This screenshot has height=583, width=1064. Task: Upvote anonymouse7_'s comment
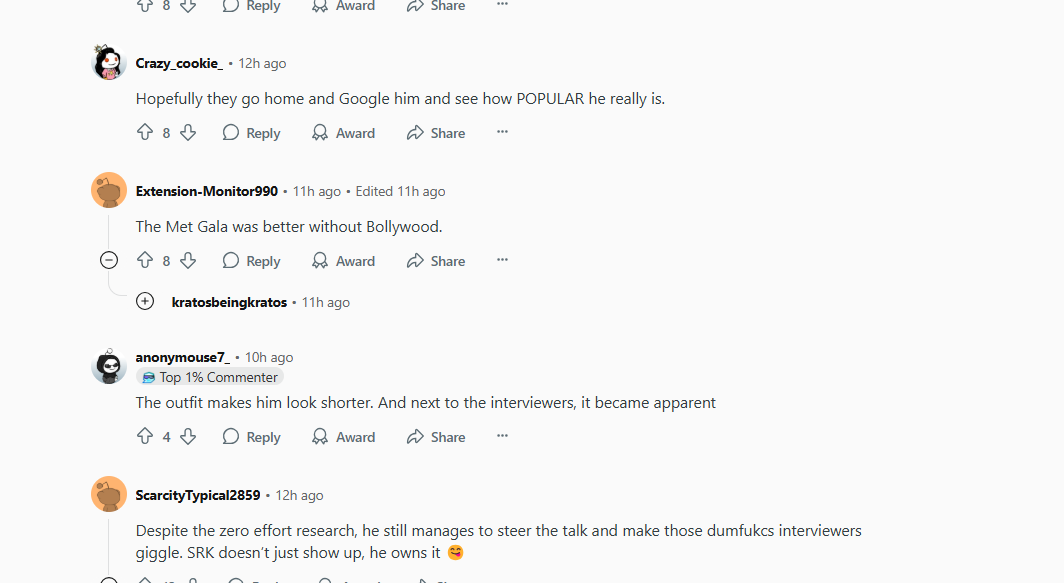[145, 437]
